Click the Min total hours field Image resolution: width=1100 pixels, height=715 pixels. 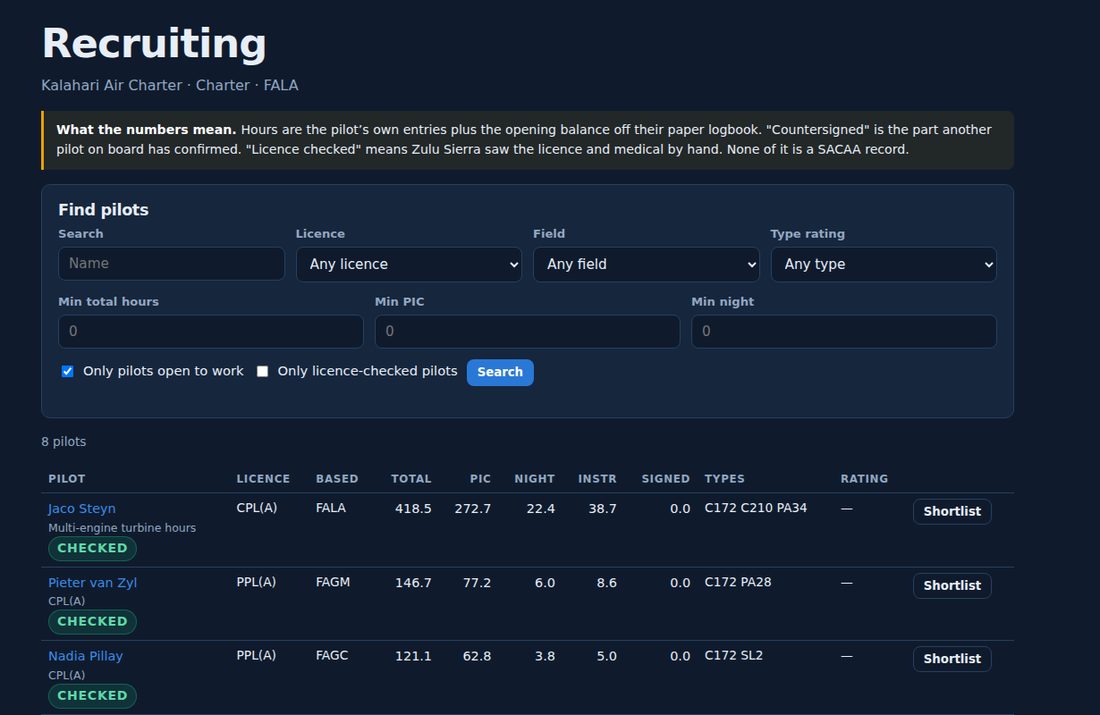[210, 331]
